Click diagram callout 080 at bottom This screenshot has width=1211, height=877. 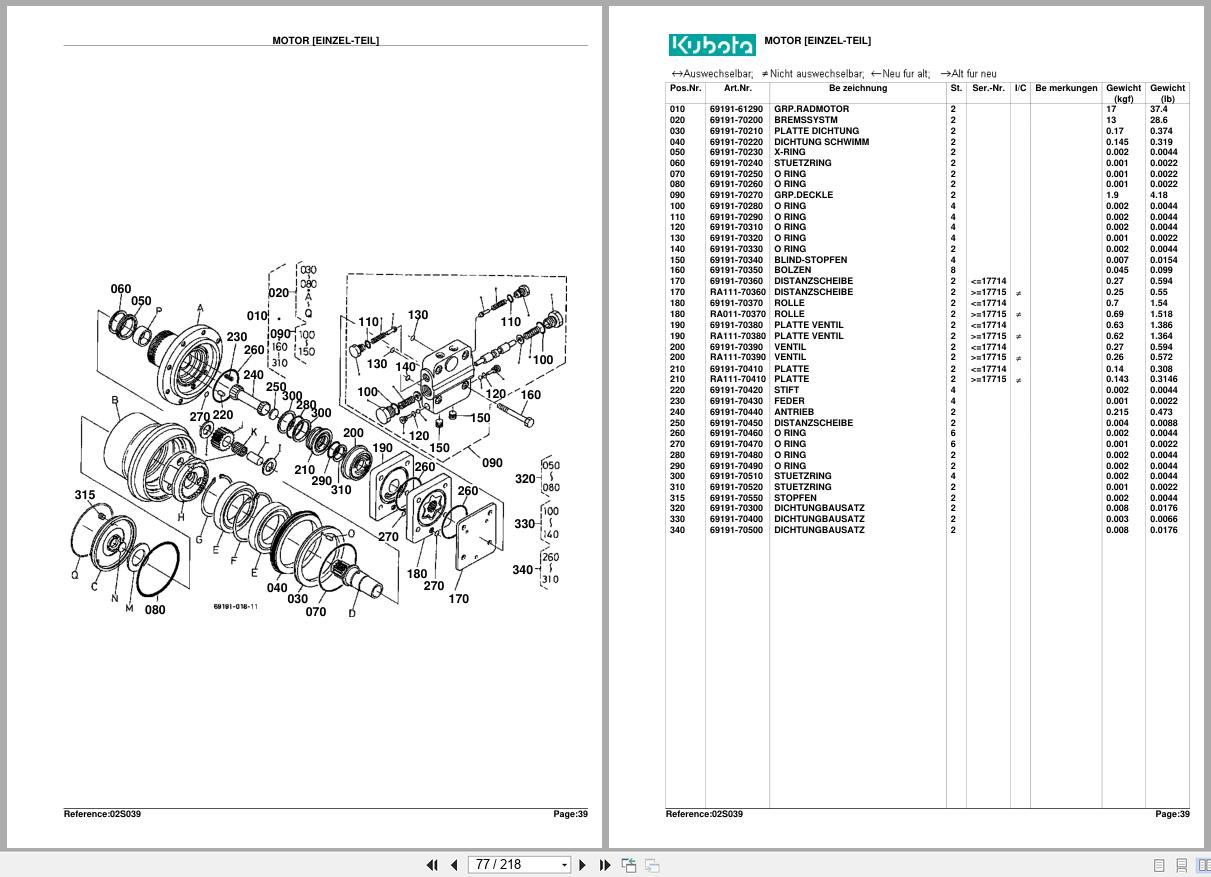pos(155,610)
